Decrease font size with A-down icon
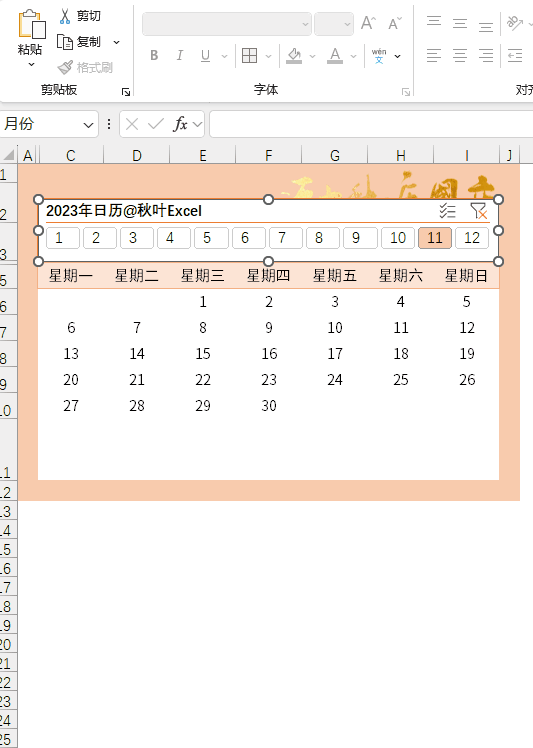This screenshot has height=748, width=533. point(395,23)
